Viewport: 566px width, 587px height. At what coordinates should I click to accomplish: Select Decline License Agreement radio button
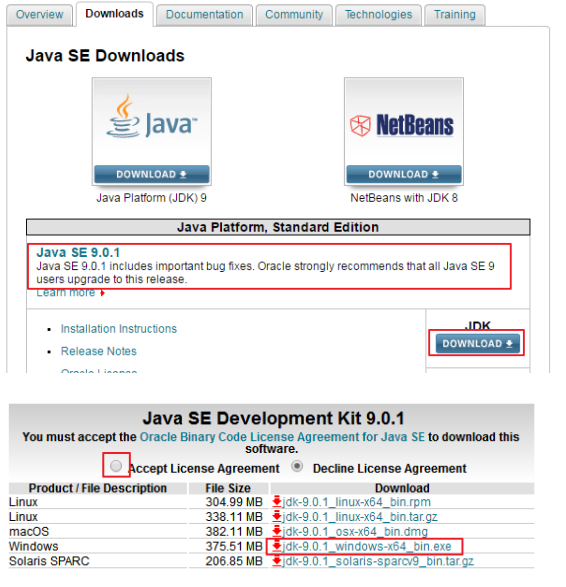[x=297, y=466]
